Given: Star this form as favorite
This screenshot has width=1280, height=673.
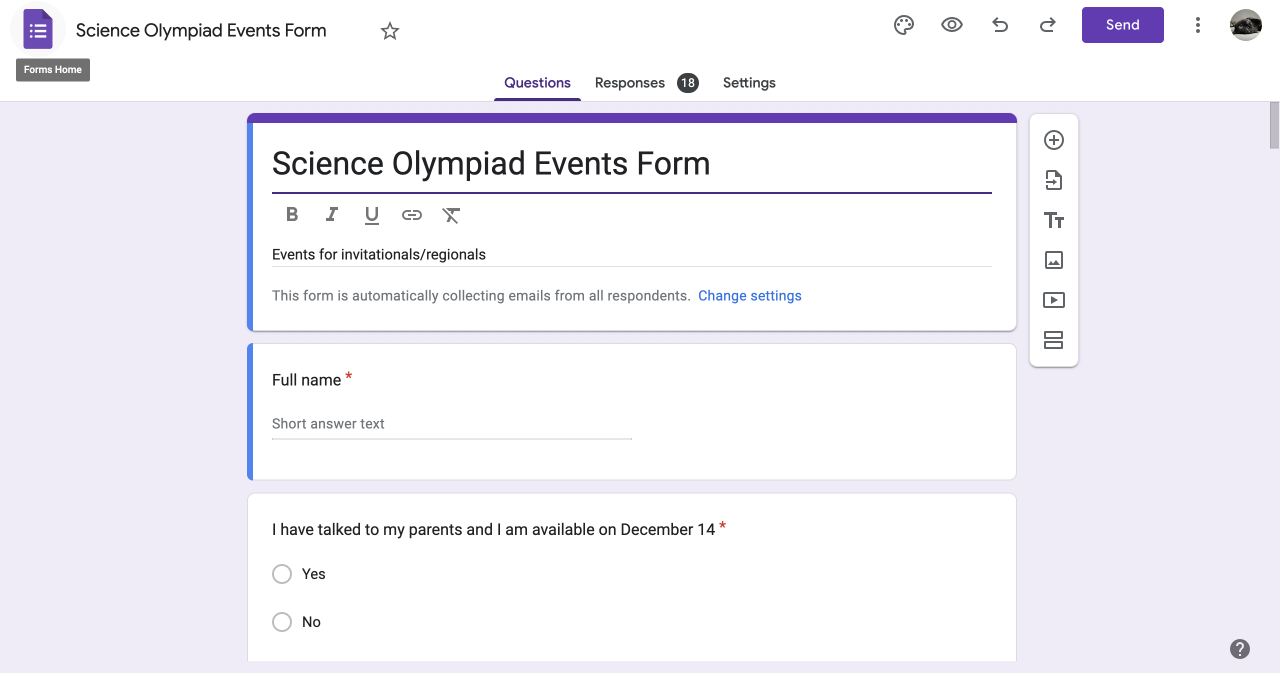Looking at the screenshot, I should 390,31.
